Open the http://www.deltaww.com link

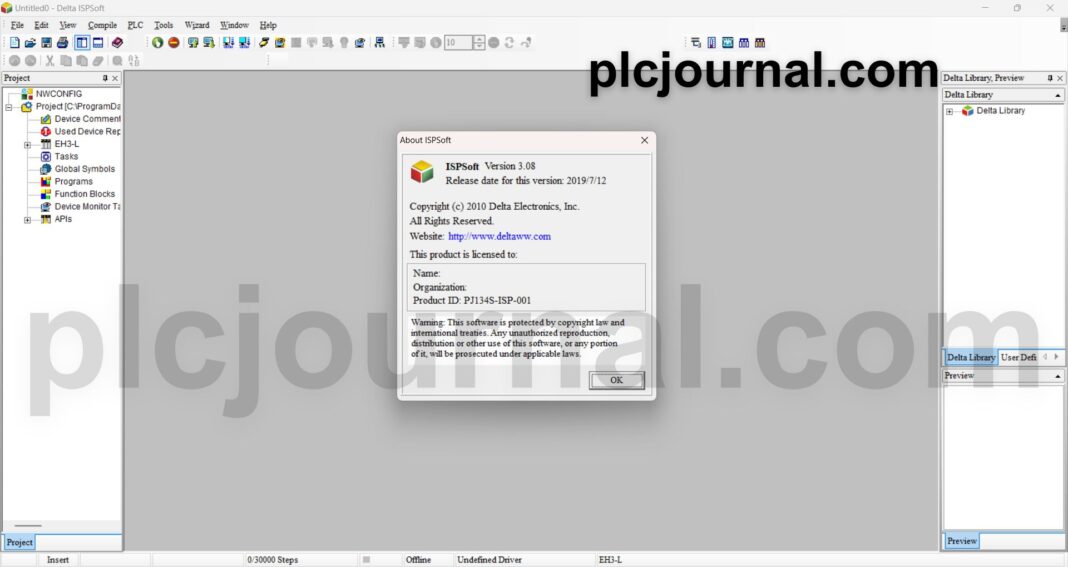(x=499, y=236)
